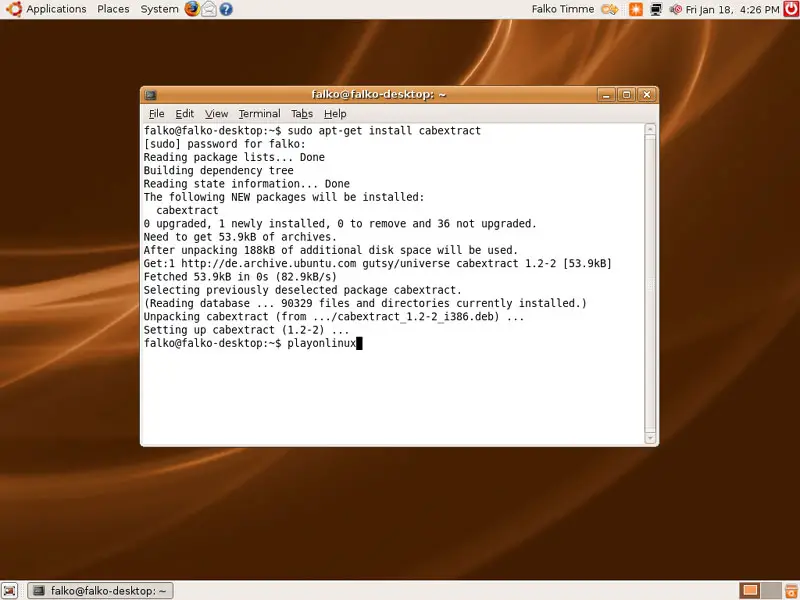Click the clock showing Fri Jan 18, 4:26 PM
The height and width of the screenshot is (600, 800).
[x=732, y=9]
